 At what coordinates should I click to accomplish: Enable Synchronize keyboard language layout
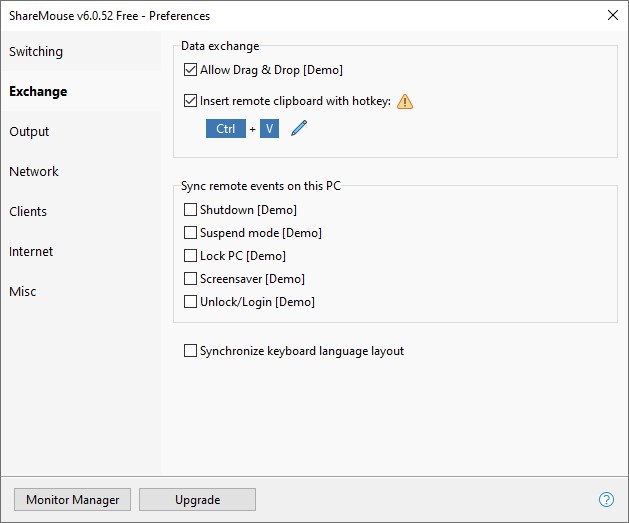[x=191, y=351]
